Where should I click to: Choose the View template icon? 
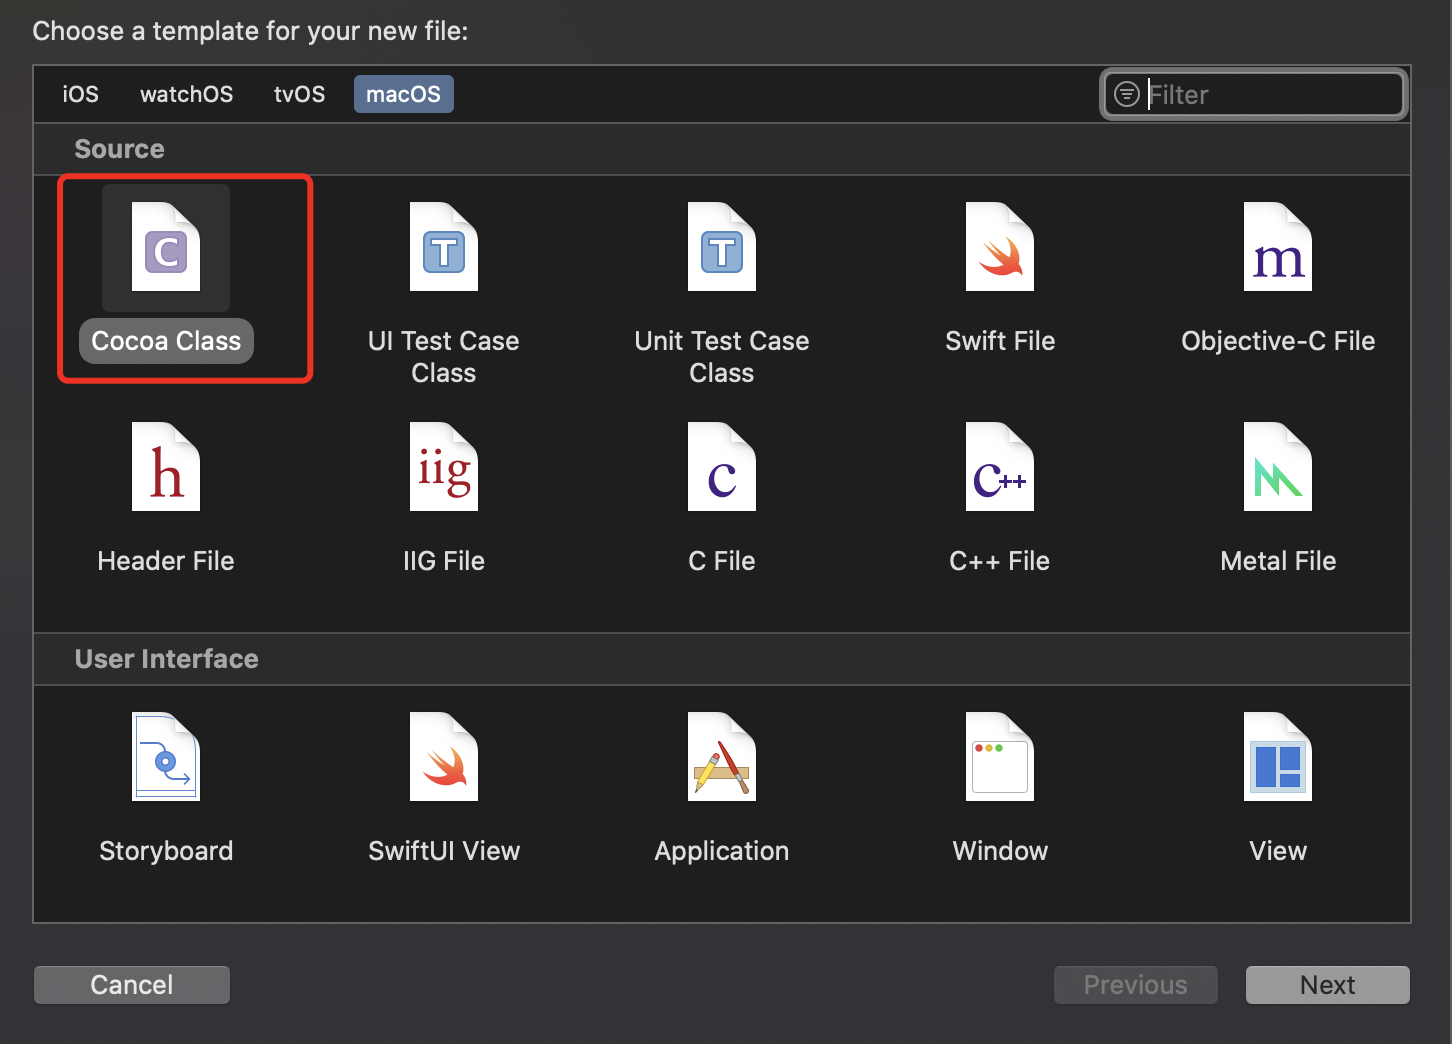pyautogui.click(x=1278, y=757)
